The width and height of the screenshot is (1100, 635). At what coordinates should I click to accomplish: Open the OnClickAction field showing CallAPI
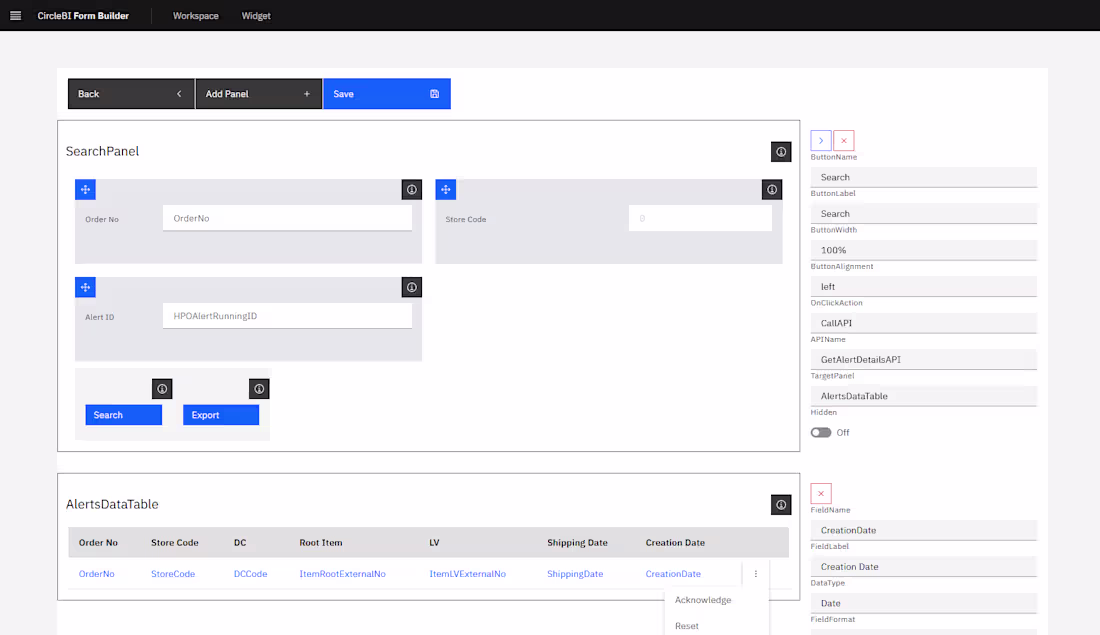pyautogui.click(x=923, y=322)
